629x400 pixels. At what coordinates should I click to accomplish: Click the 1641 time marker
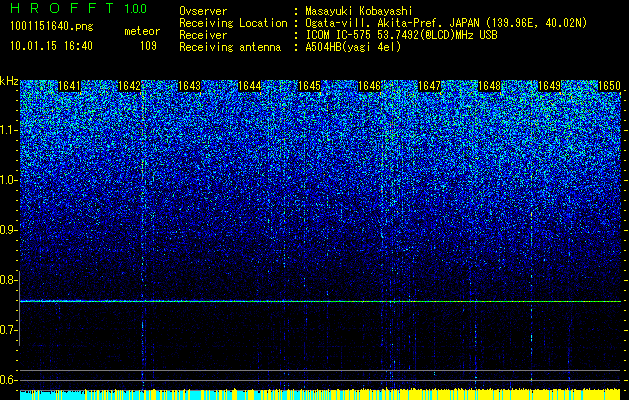(x=69, y=86)
